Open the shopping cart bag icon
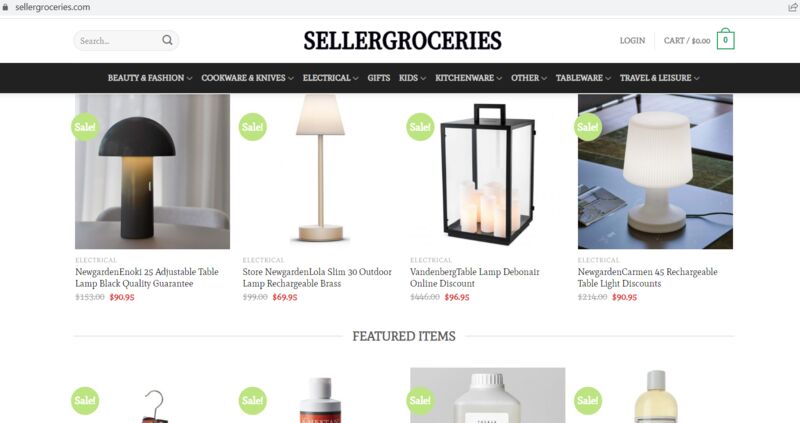800x423 pixels. [x=725, y=39]
